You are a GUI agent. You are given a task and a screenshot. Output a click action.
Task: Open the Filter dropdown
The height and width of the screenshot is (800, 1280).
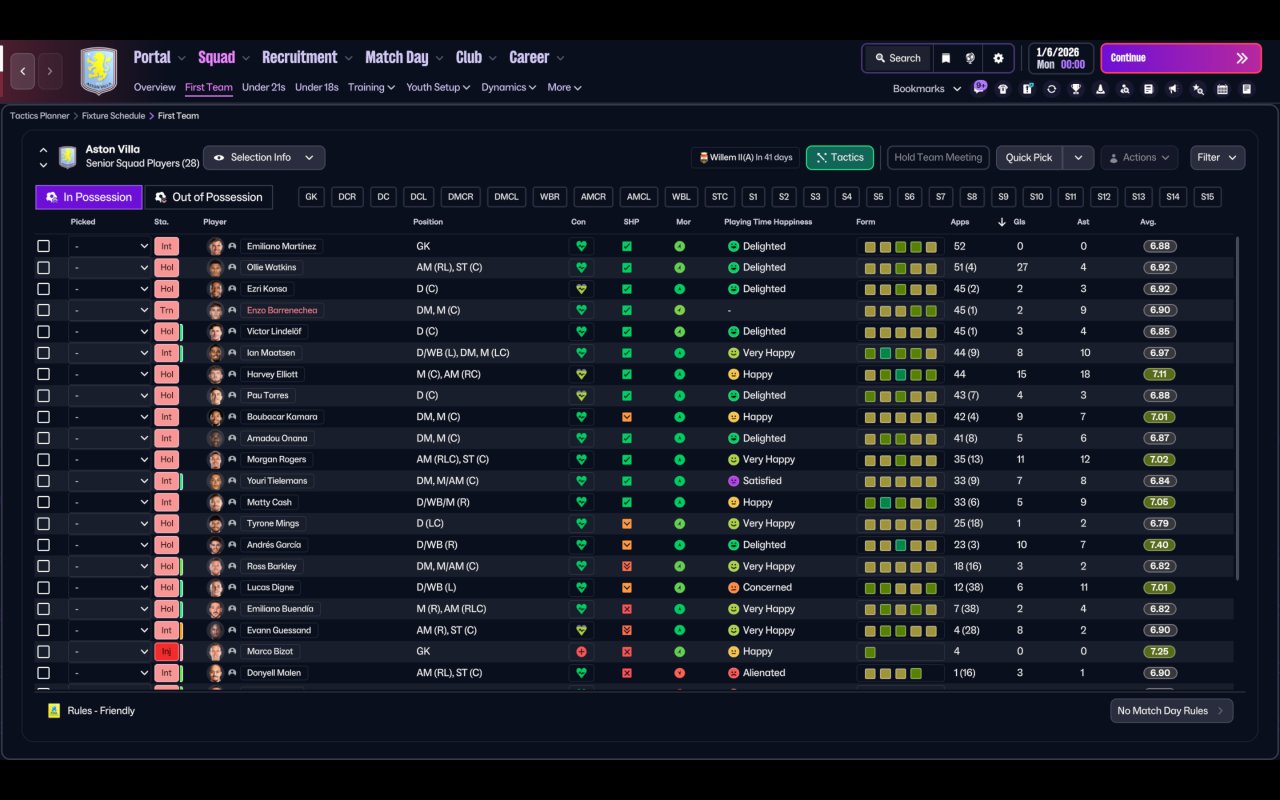tap(1217, 158)
